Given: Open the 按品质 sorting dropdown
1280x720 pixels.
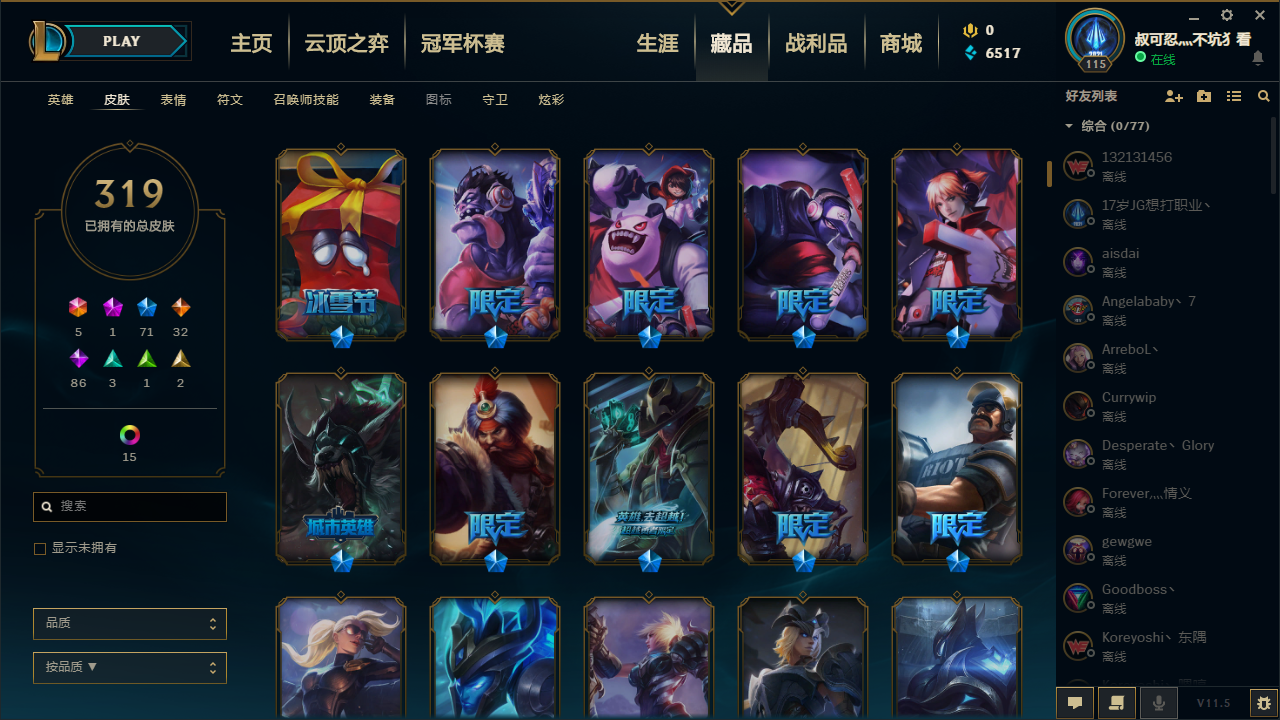Looking at the screenshot, I should pyautogui.click(x=130, y=667).
